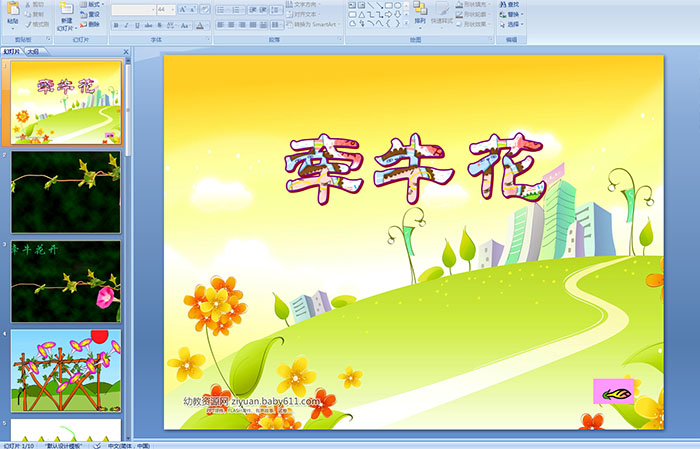Image resolution: width=700 pixels, height=449 pixels.
Task: Open the Replace (替换) menu
Action: [511, 14]
